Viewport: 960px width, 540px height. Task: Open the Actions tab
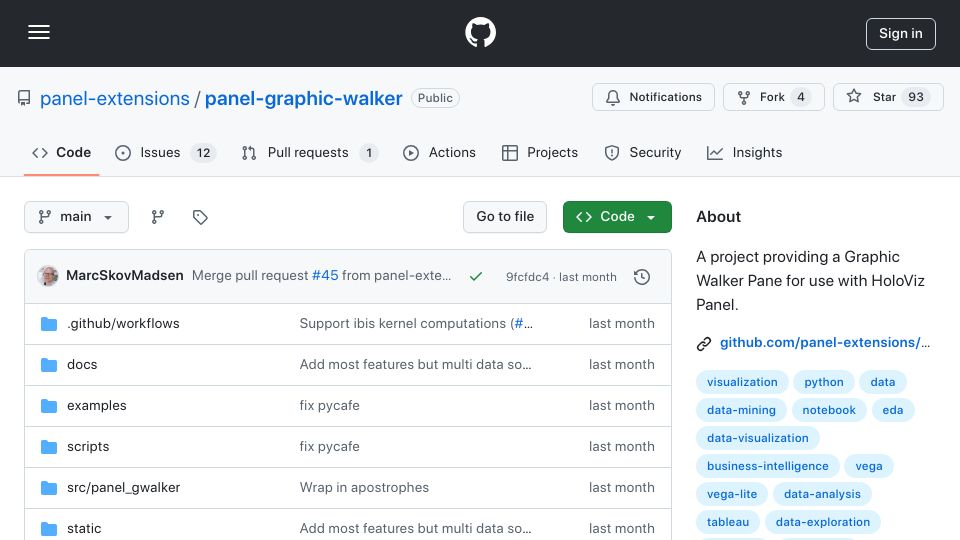[x=439, y=152]
